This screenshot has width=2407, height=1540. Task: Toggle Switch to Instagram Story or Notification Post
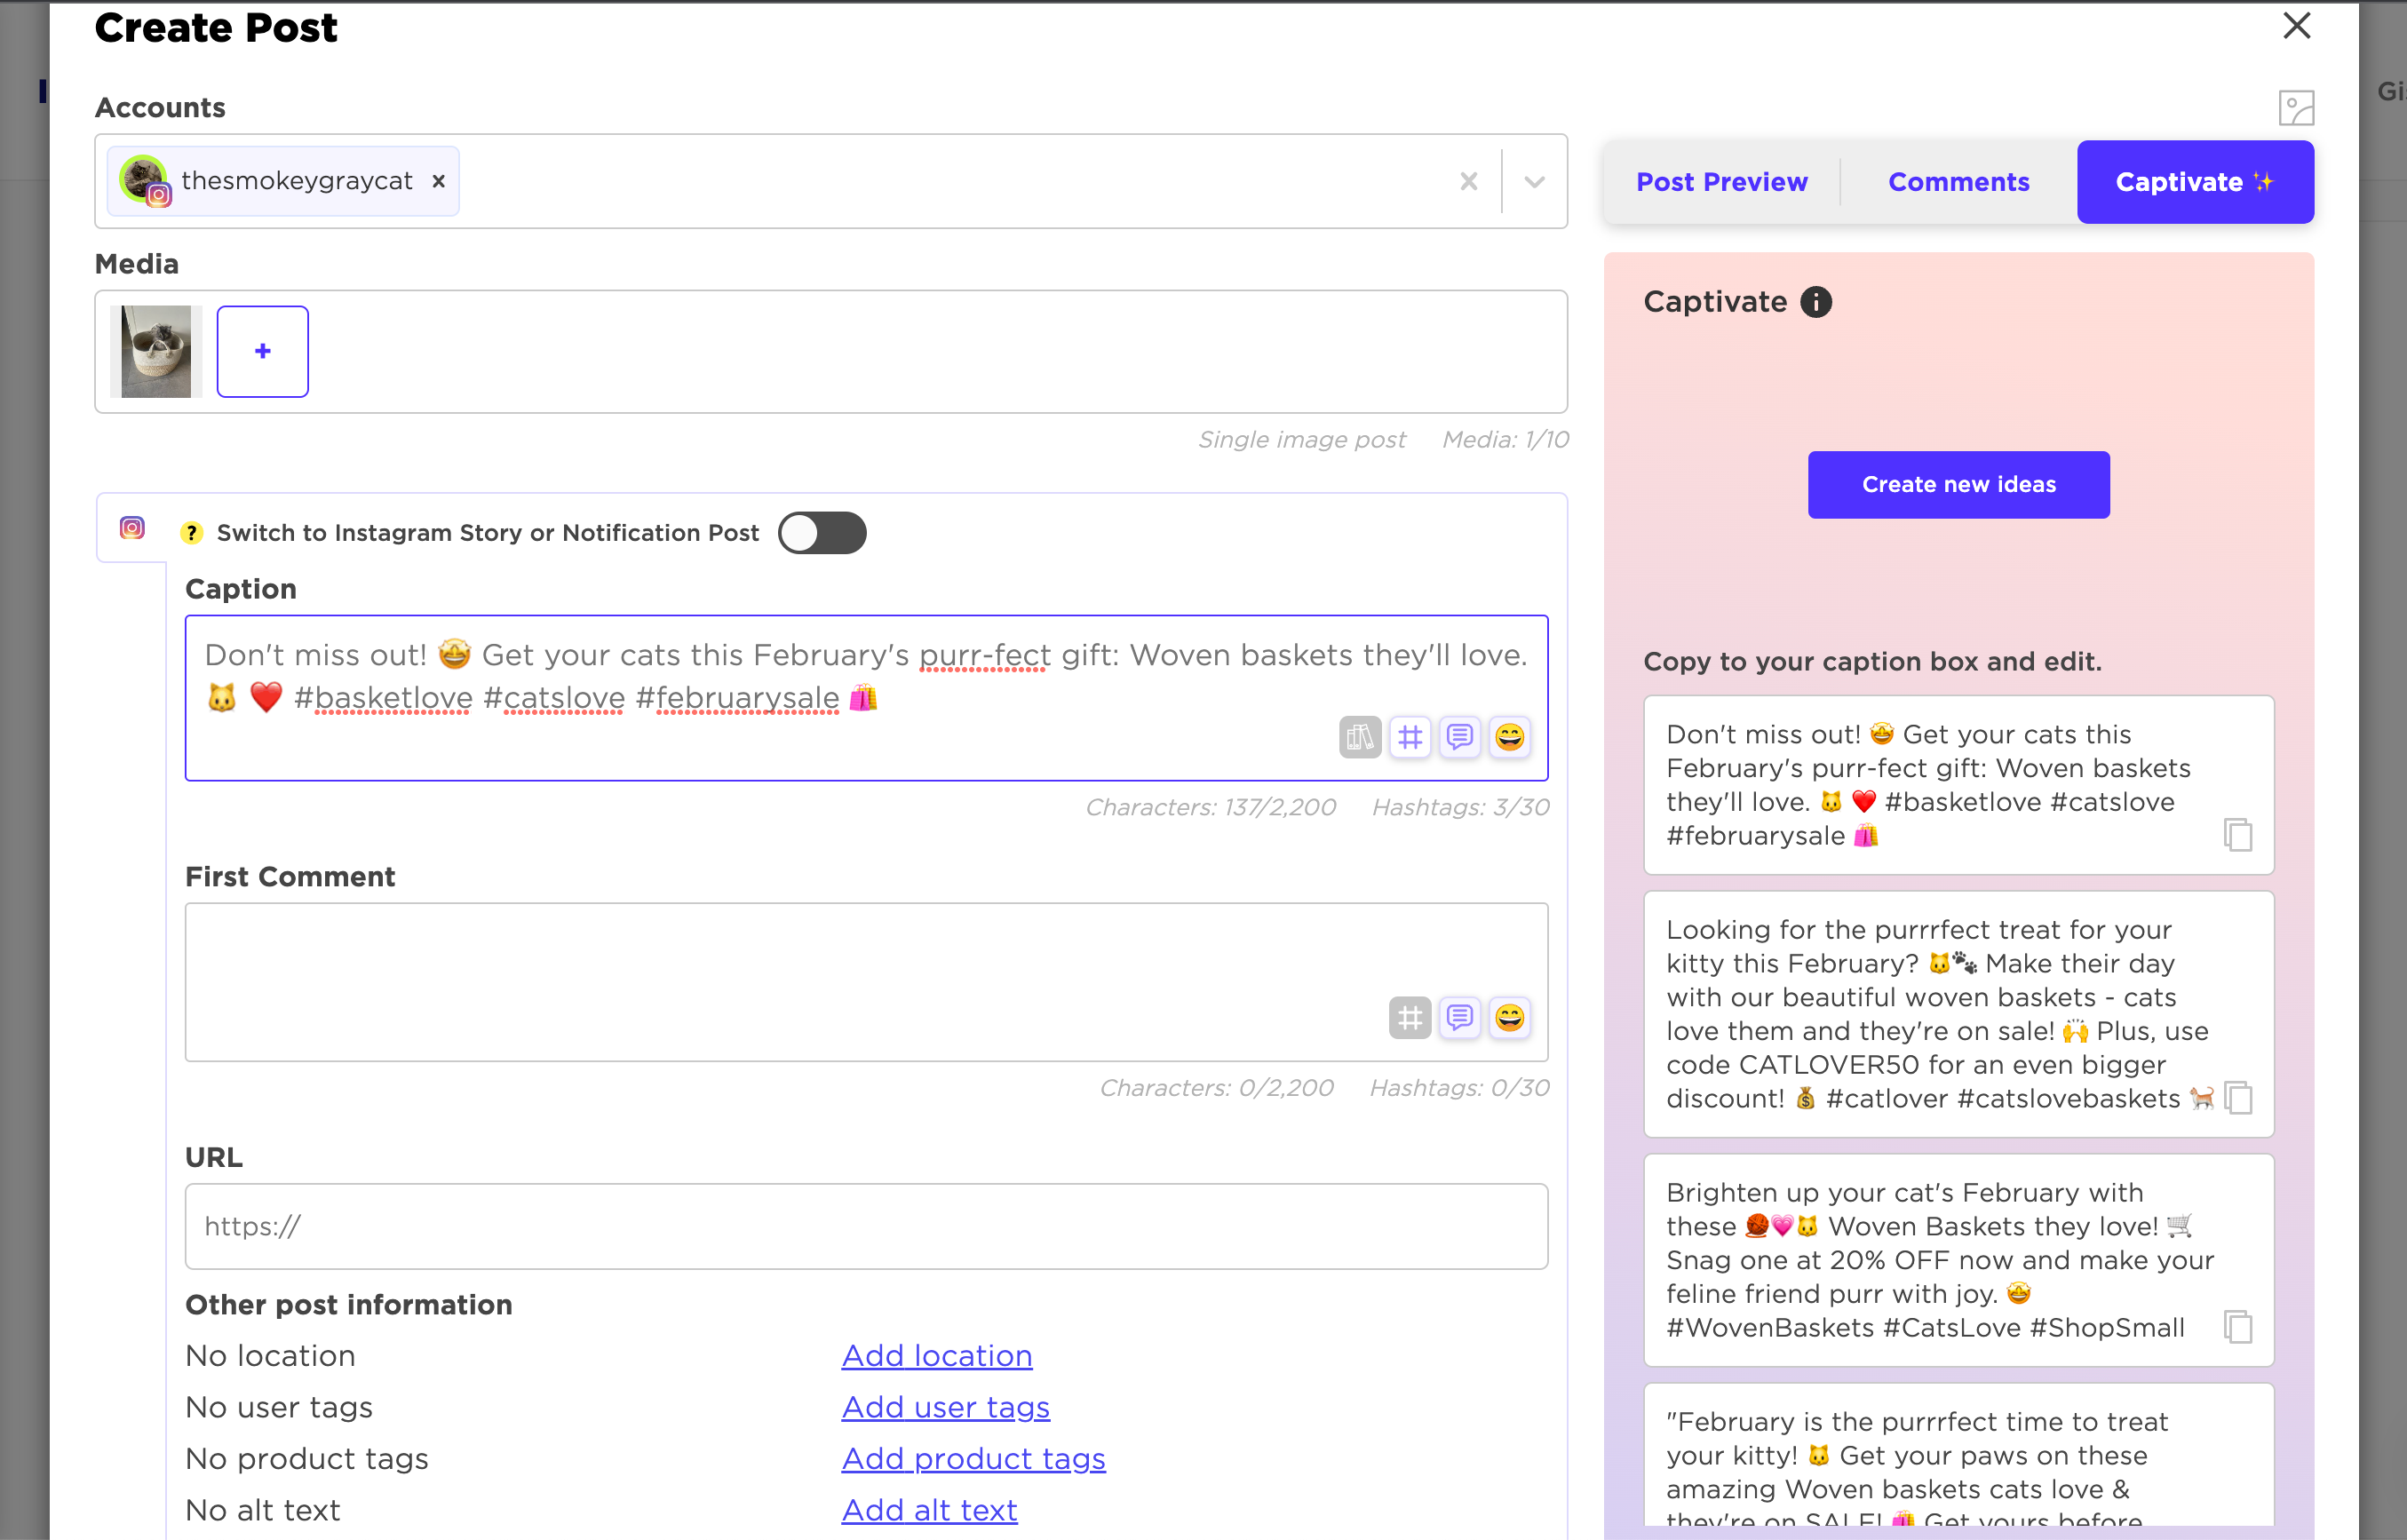821,533
